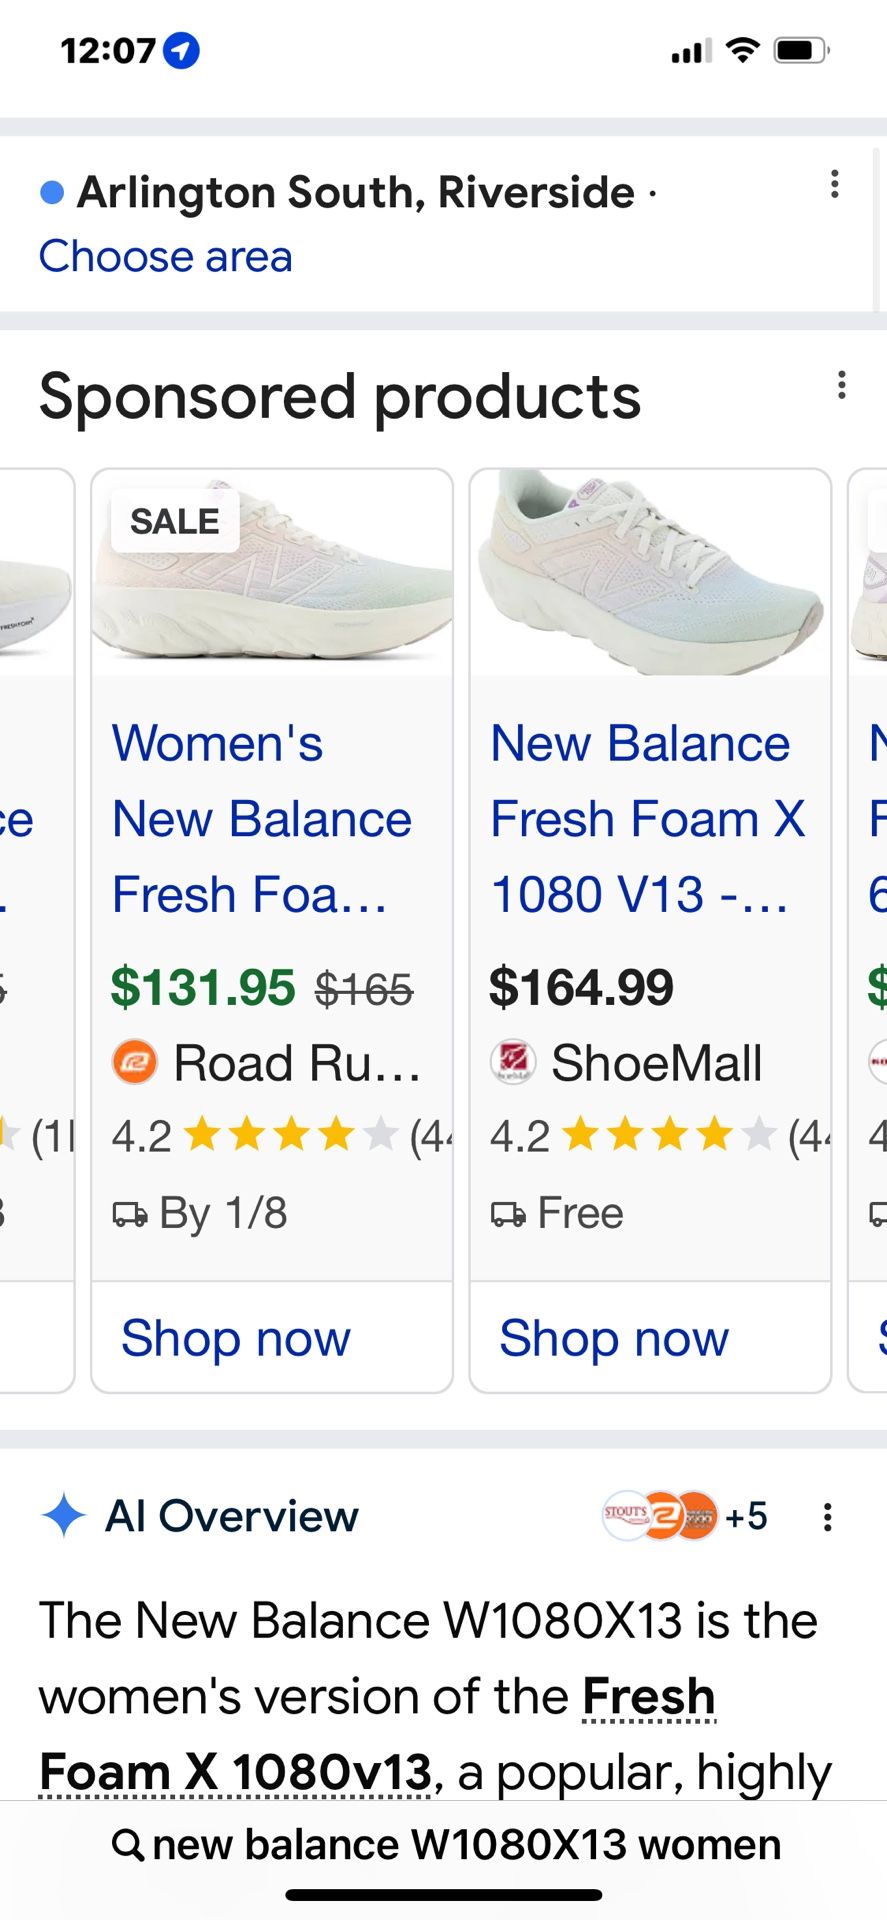This screenshot has height=1920, width=887.
Task: Tap the ShoeMall store logo icon
Action: (x=512, y=1062)
